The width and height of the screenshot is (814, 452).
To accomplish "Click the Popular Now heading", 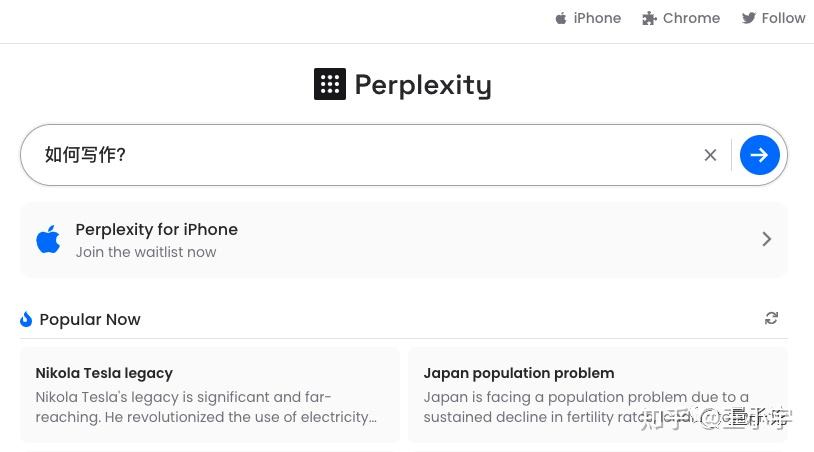I will (x=90, y=319).
